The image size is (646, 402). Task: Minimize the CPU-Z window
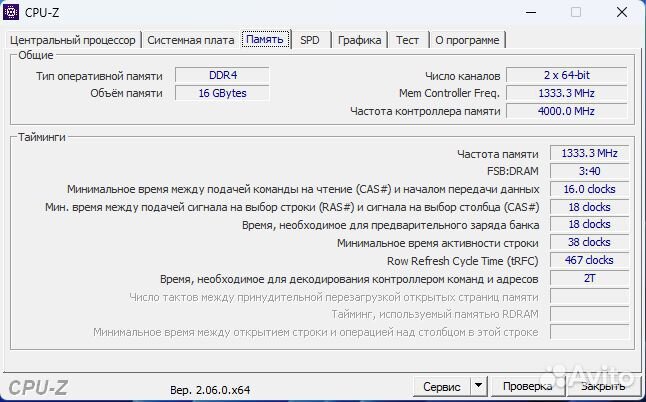(x=531, y=12)
